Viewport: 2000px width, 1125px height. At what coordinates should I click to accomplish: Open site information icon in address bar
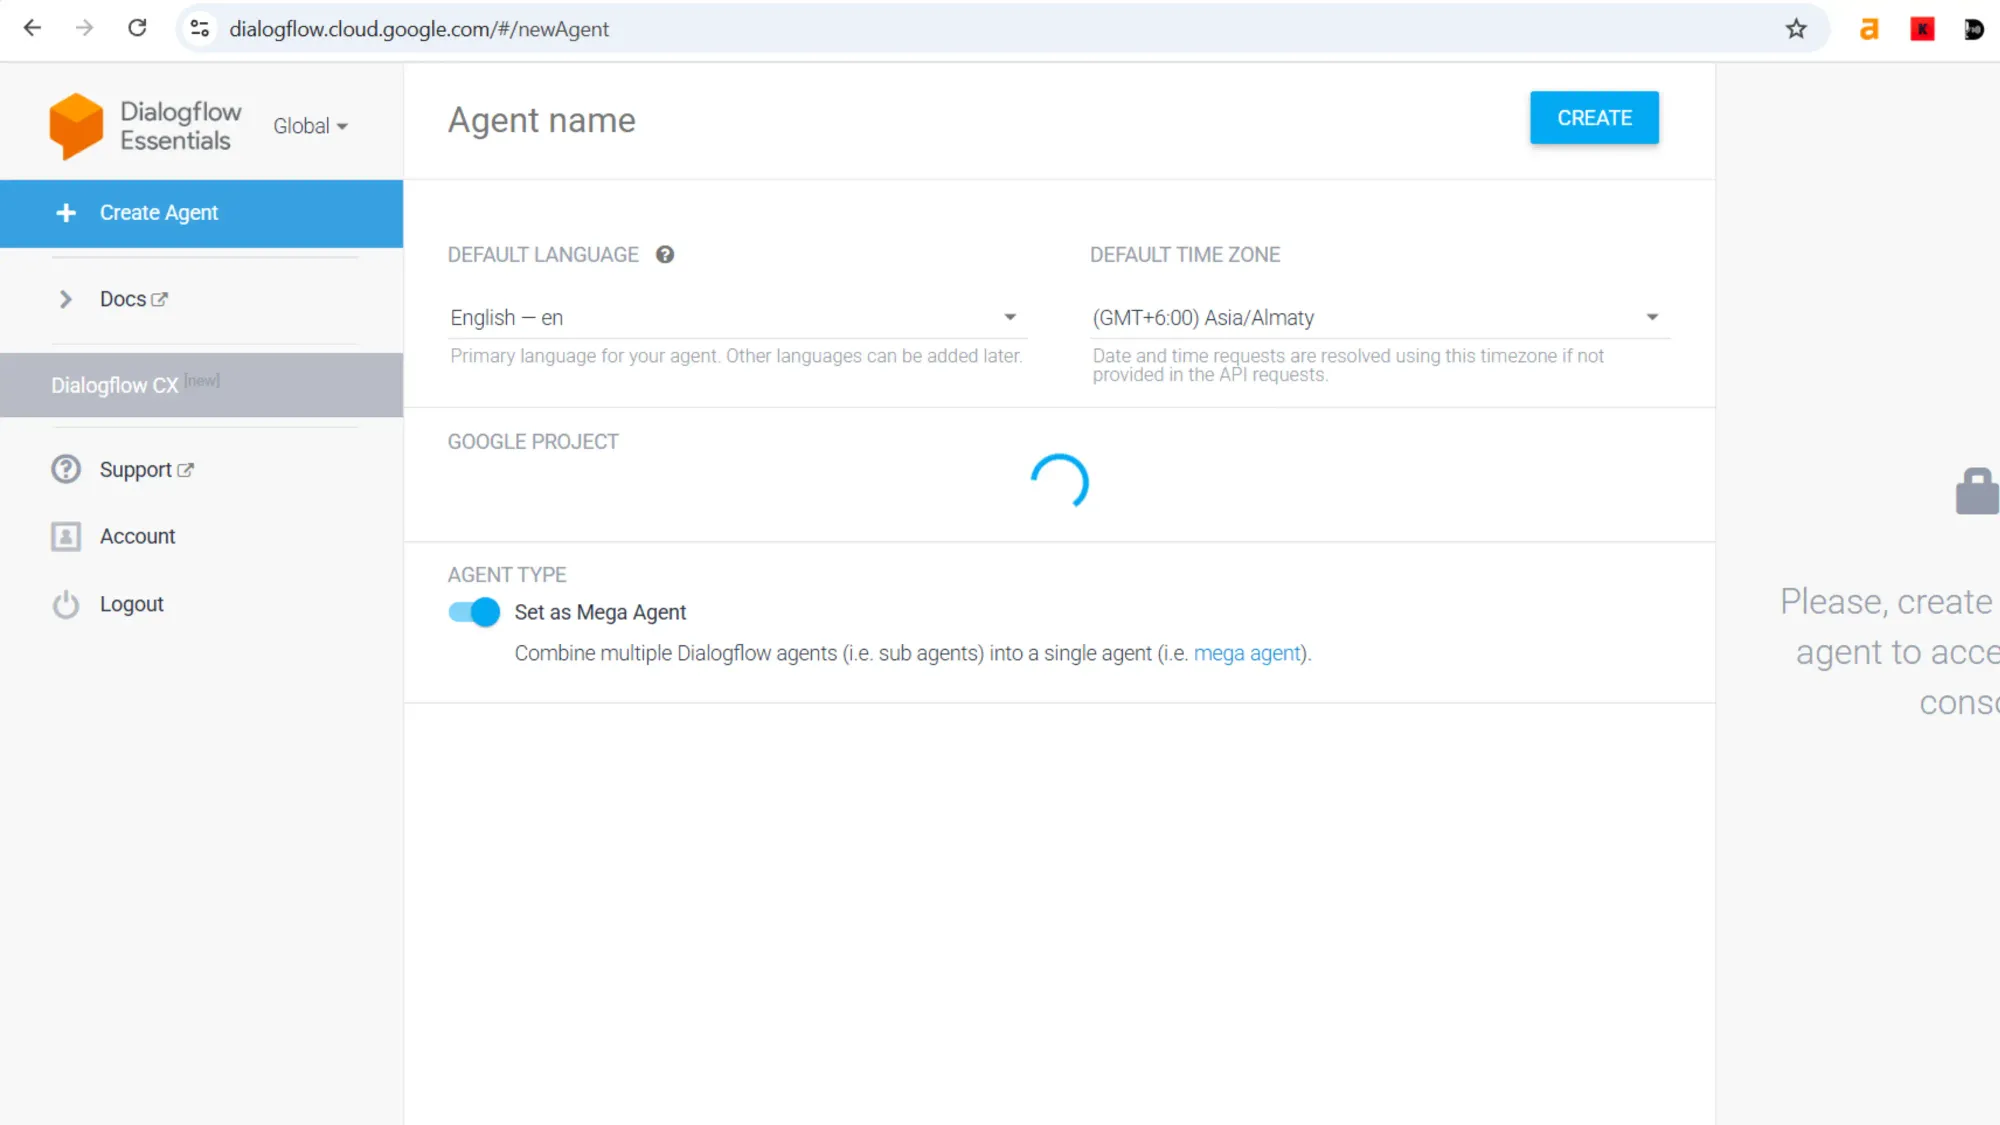click(200, 29)
